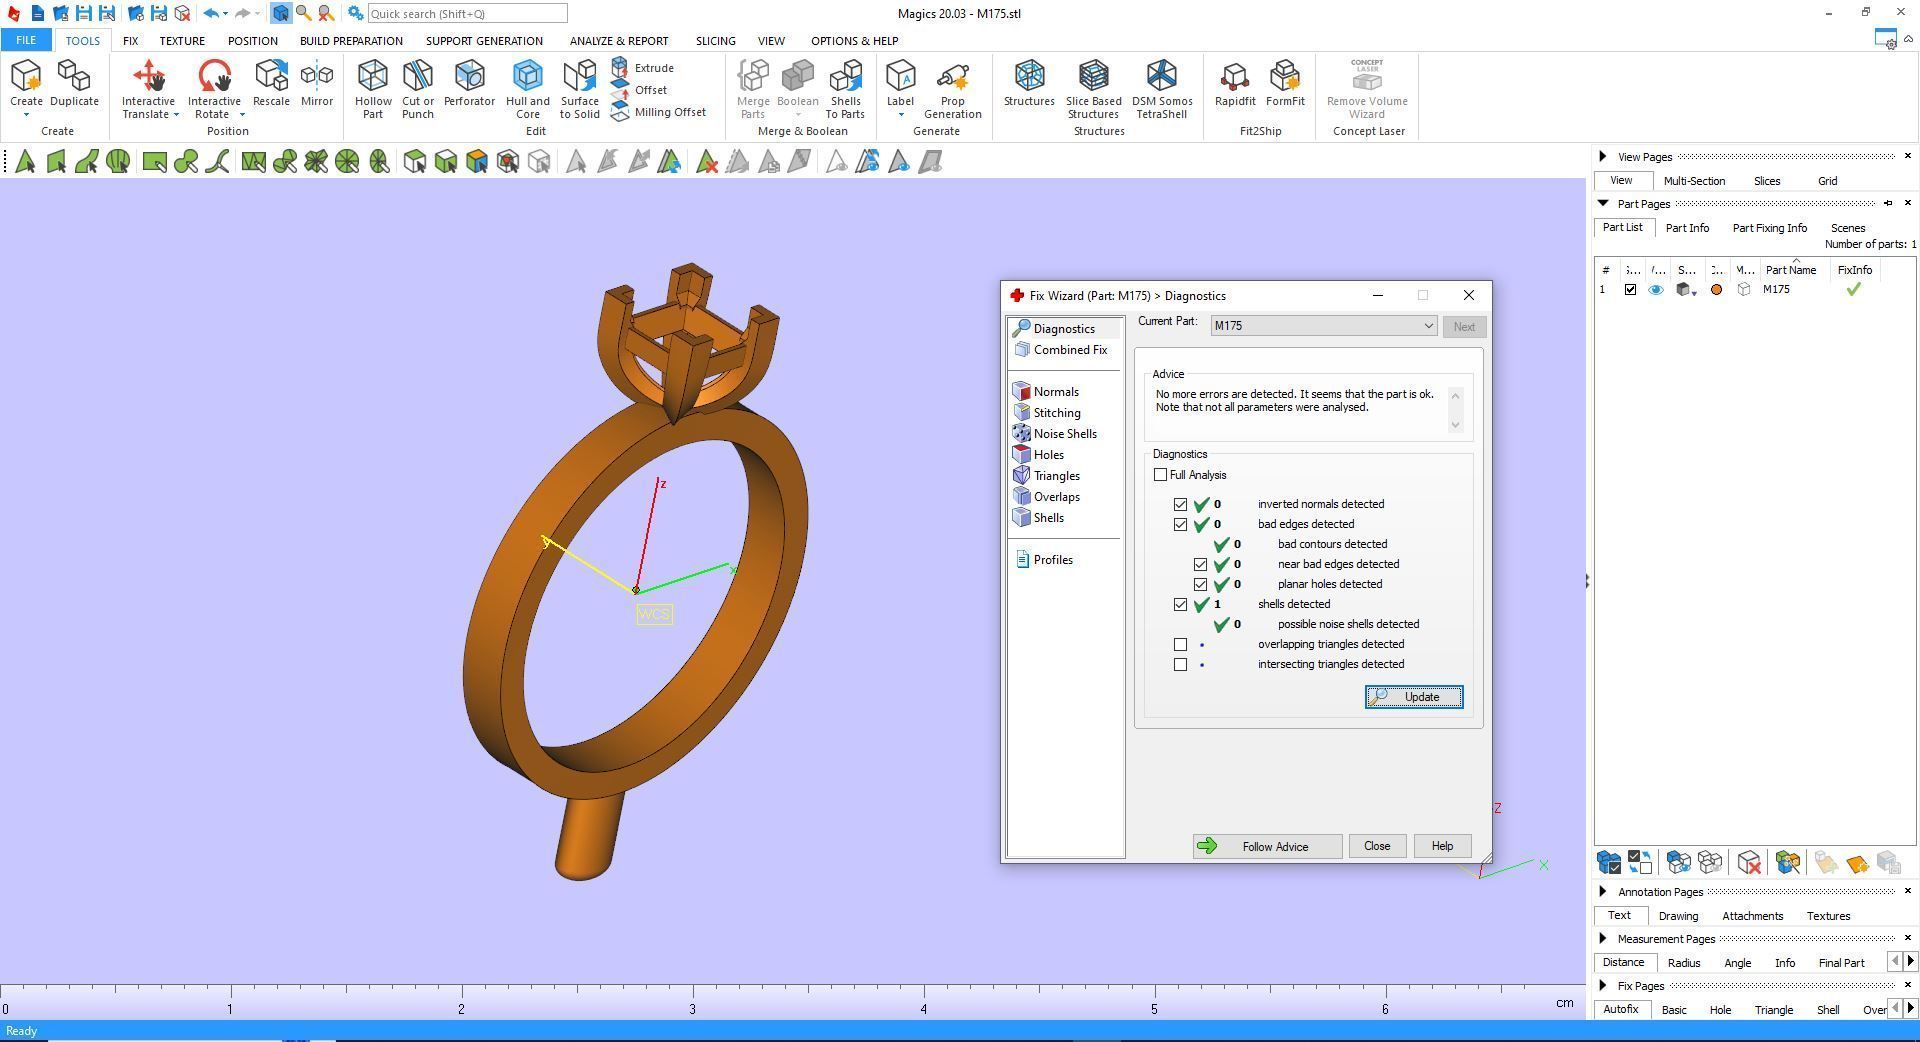Click the Duplicate part icon
The width and height of the screenshot is (1920, 1042).
[x=74, y=82]
